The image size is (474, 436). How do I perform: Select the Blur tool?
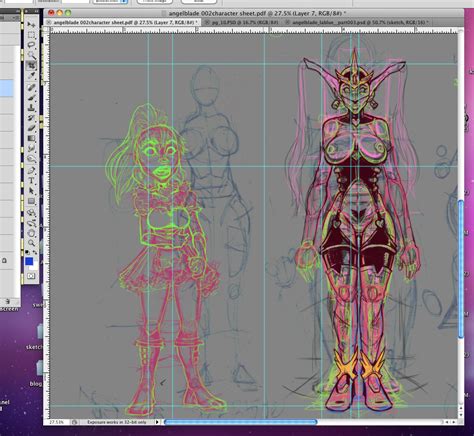pyautogui.click(x=31, y=148)
